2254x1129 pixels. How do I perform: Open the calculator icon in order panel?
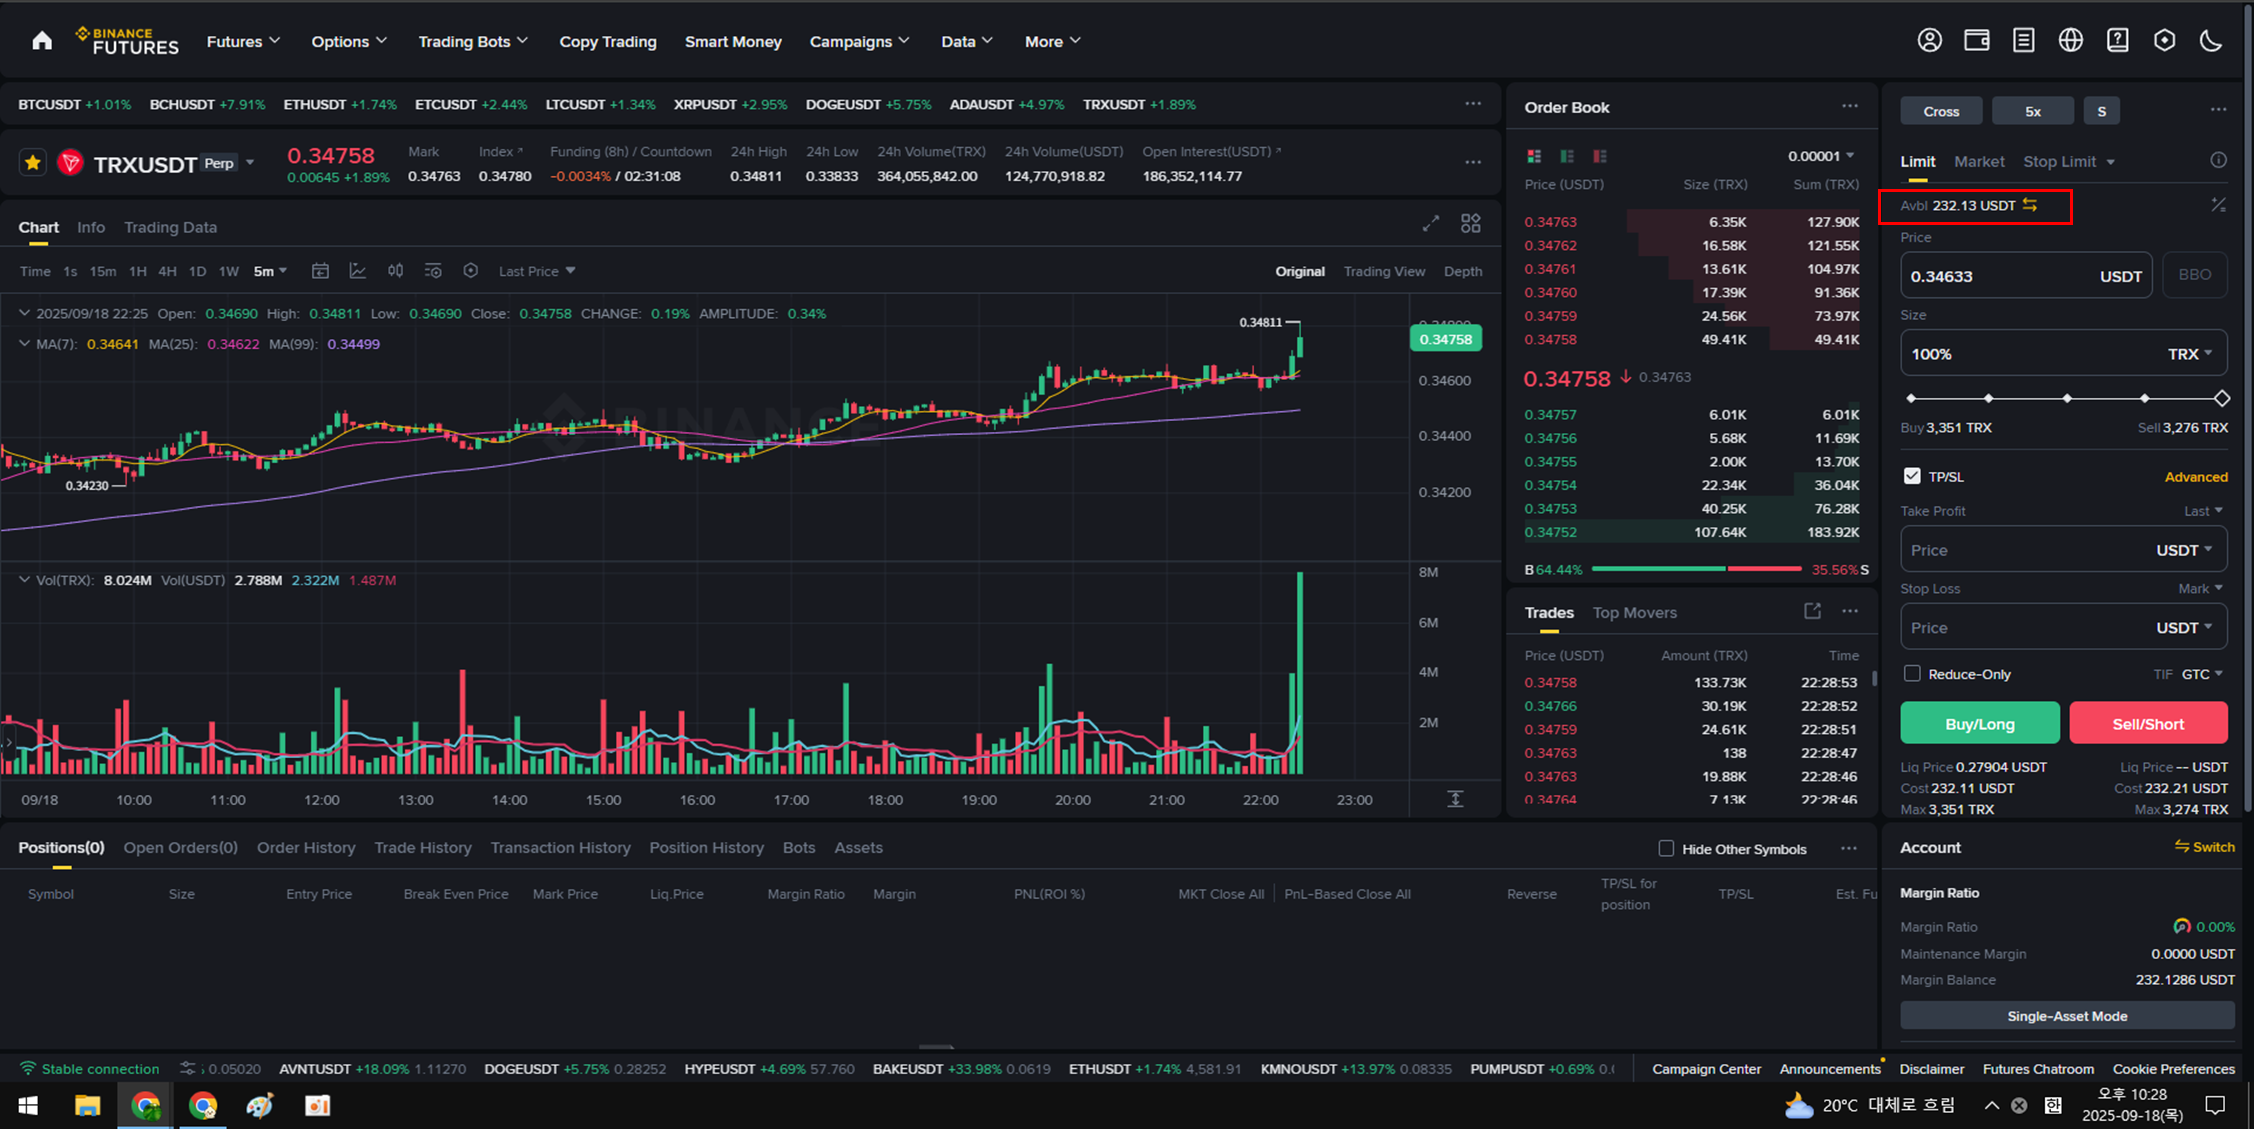click(2218, 205)
